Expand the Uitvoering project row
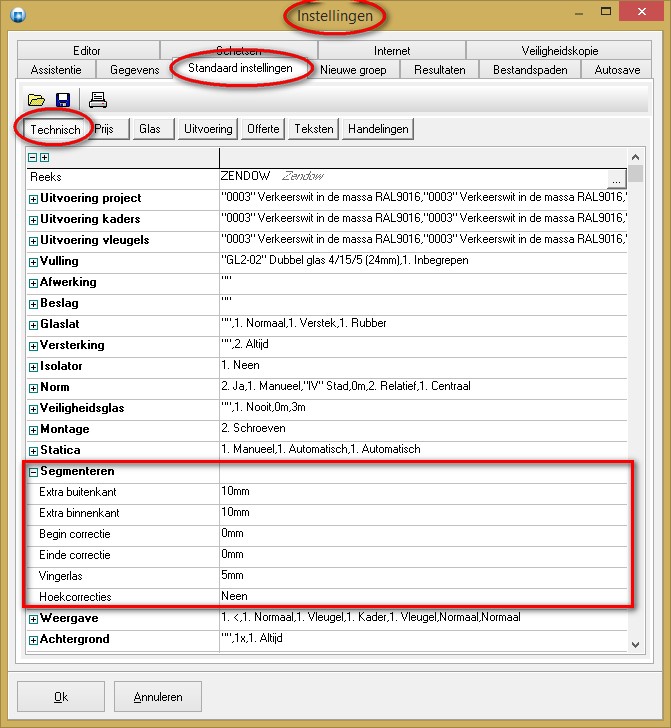Image resolution: width=671 pixels, height=728 pixels. tap(33, 199)
